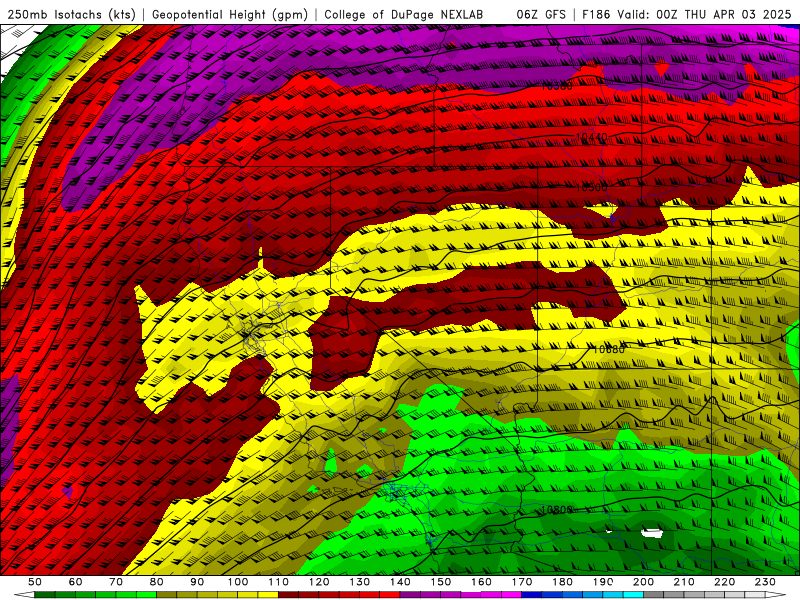Click the 'Valid: 00Z THU APR 03 2025' text
Screen dimensions: 800x600
click(704, 15)
